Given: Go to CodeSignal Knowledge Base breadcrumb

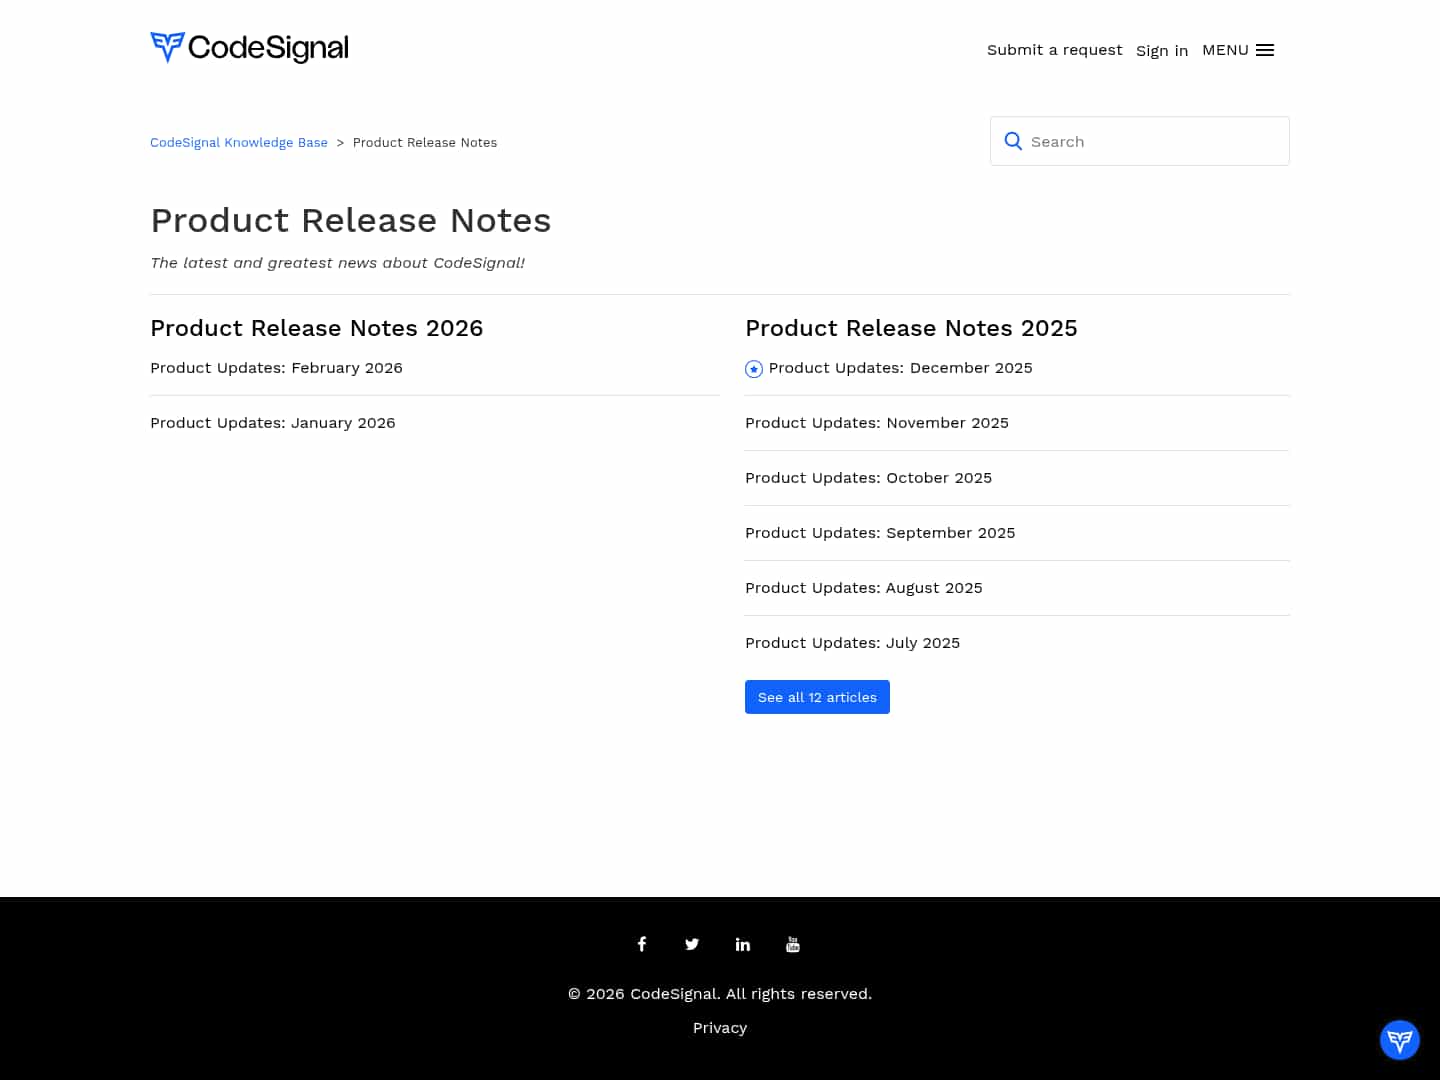Looking at the screenshot, I should click(x=239, y=143).
